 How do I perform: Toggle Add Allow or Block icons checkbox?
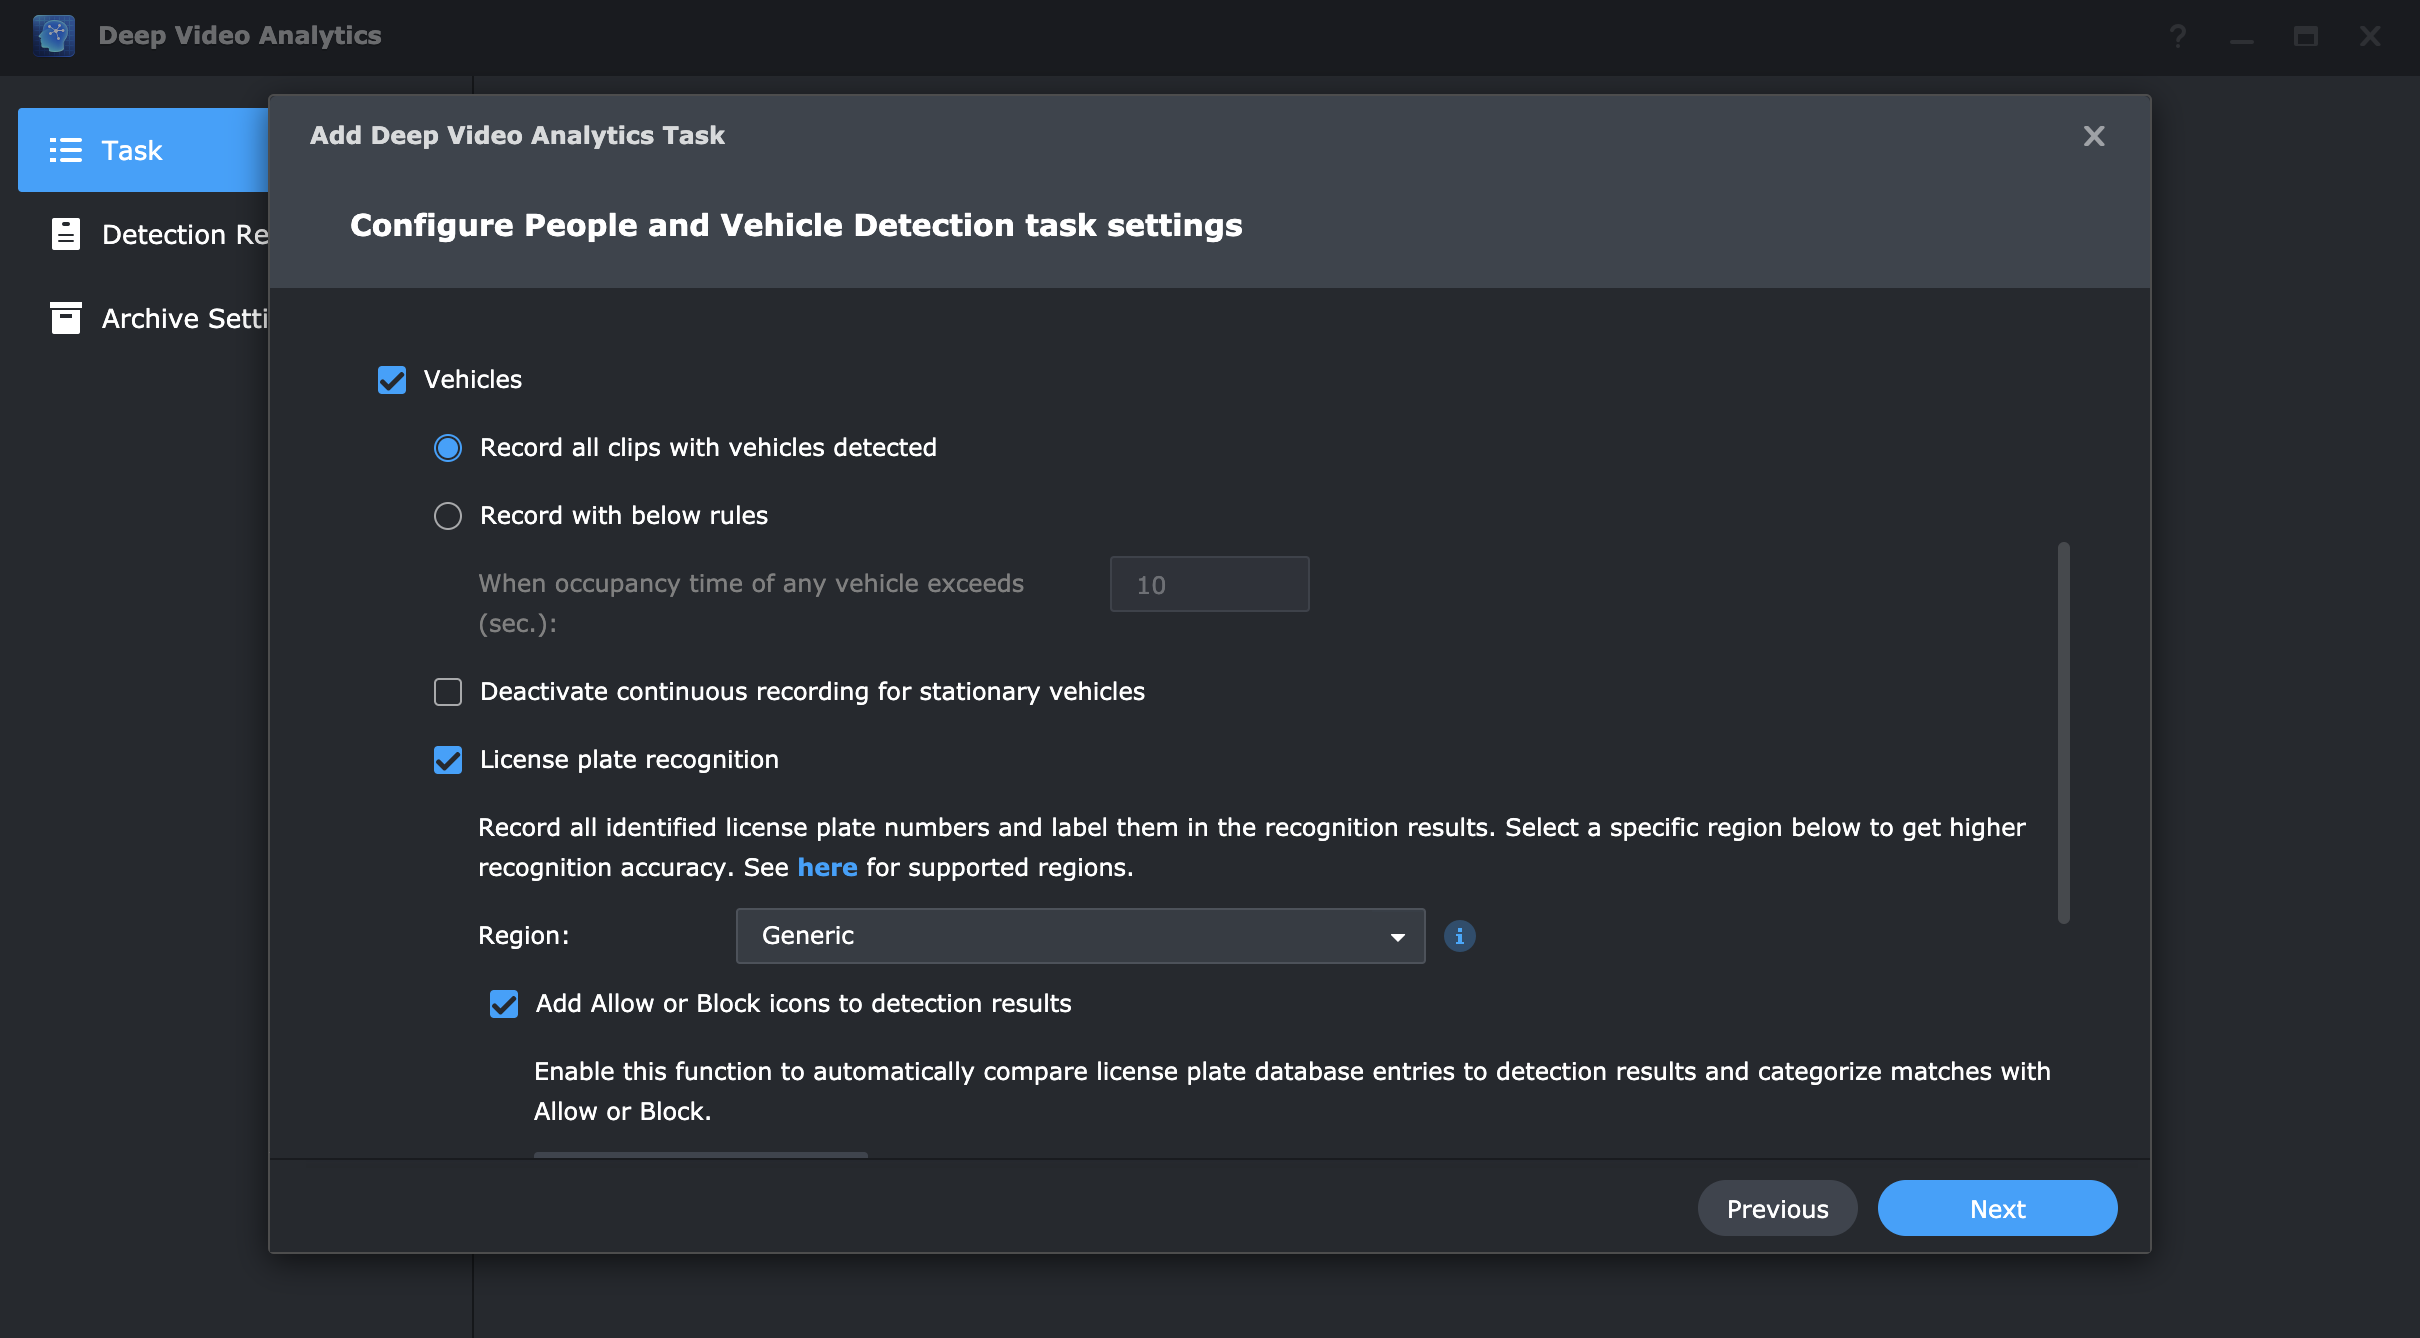coord(504,1004)
